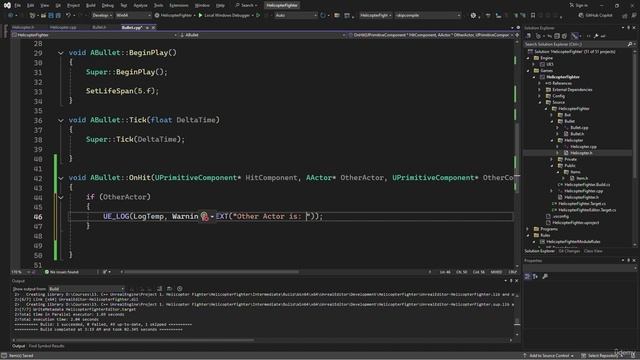Screen dimensions: 640x360
Task: Click Sign in at top right
Action: 578,5
